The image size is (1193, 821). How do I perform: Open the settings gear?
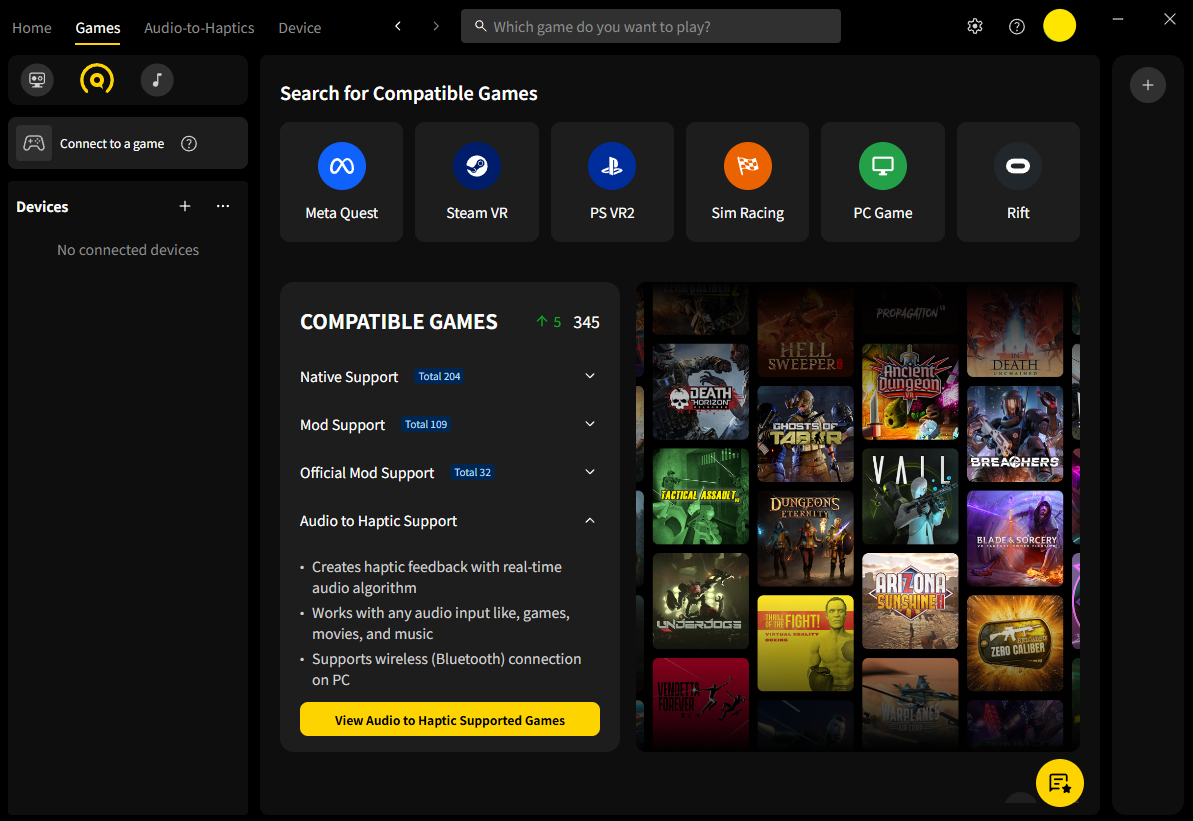[x=975, y=27]
